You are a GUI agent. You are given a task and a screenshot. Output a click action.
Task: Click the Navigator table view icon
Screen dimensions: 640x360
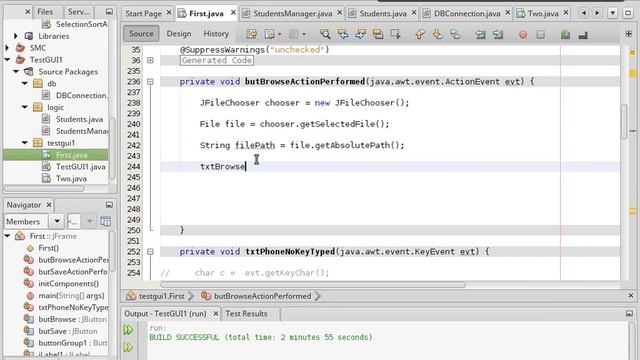coord(105,222)
